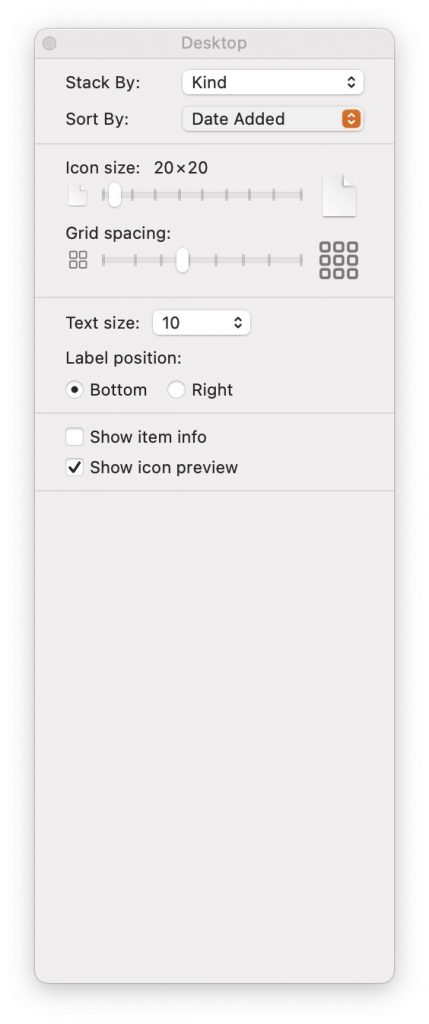Screen dimensions: 429x1024
Task: Uncheck Show icon preview
Action: click(74, 468)
